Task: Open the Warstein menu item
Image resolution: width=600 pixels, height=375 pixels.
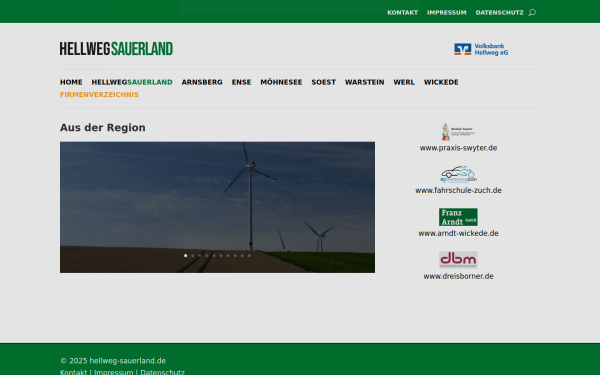Action: pyautogui.click(x=364, y=82)
